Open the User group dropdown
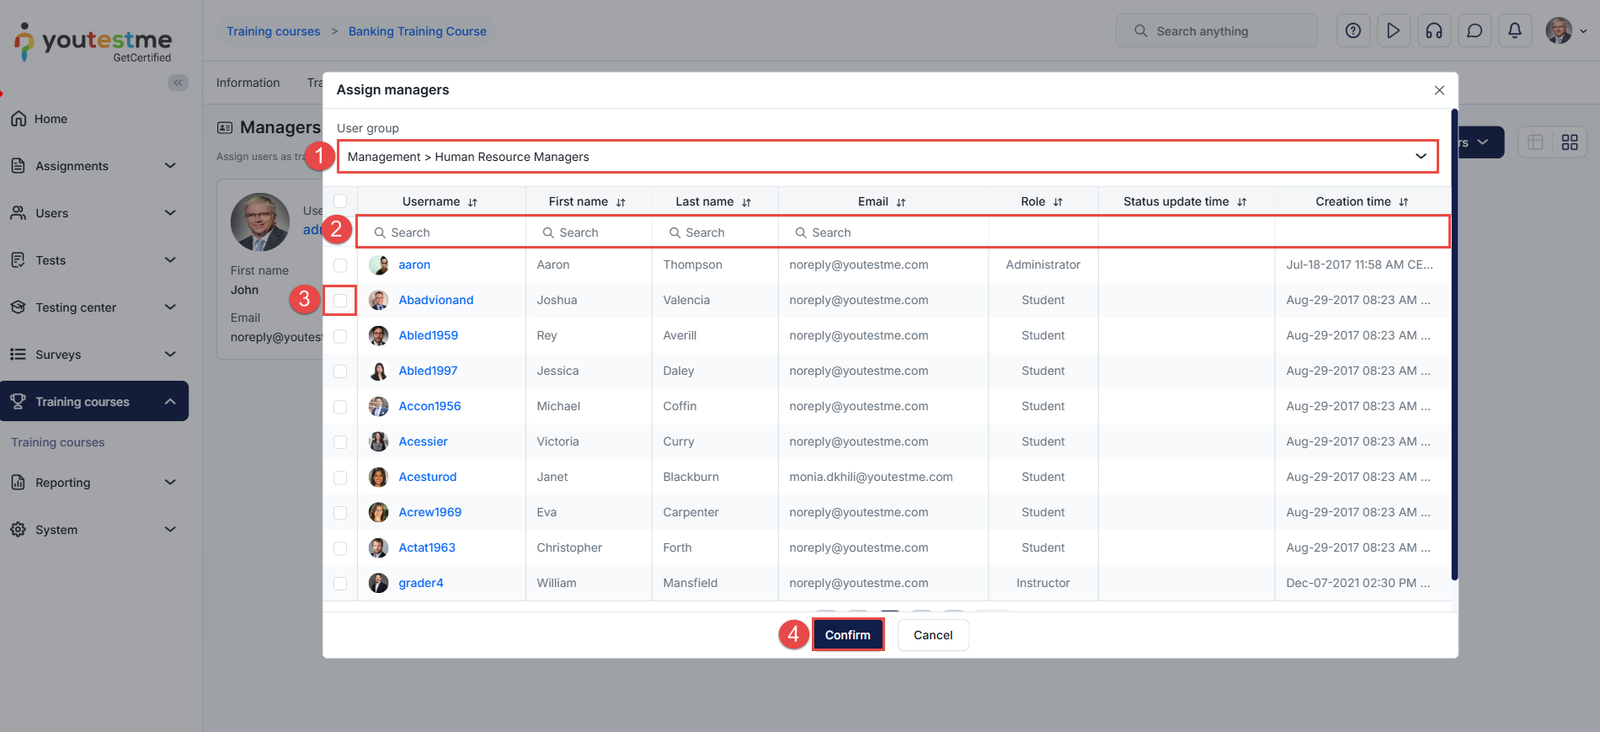This screenshot has height=732, width=1600. (887, 157)
